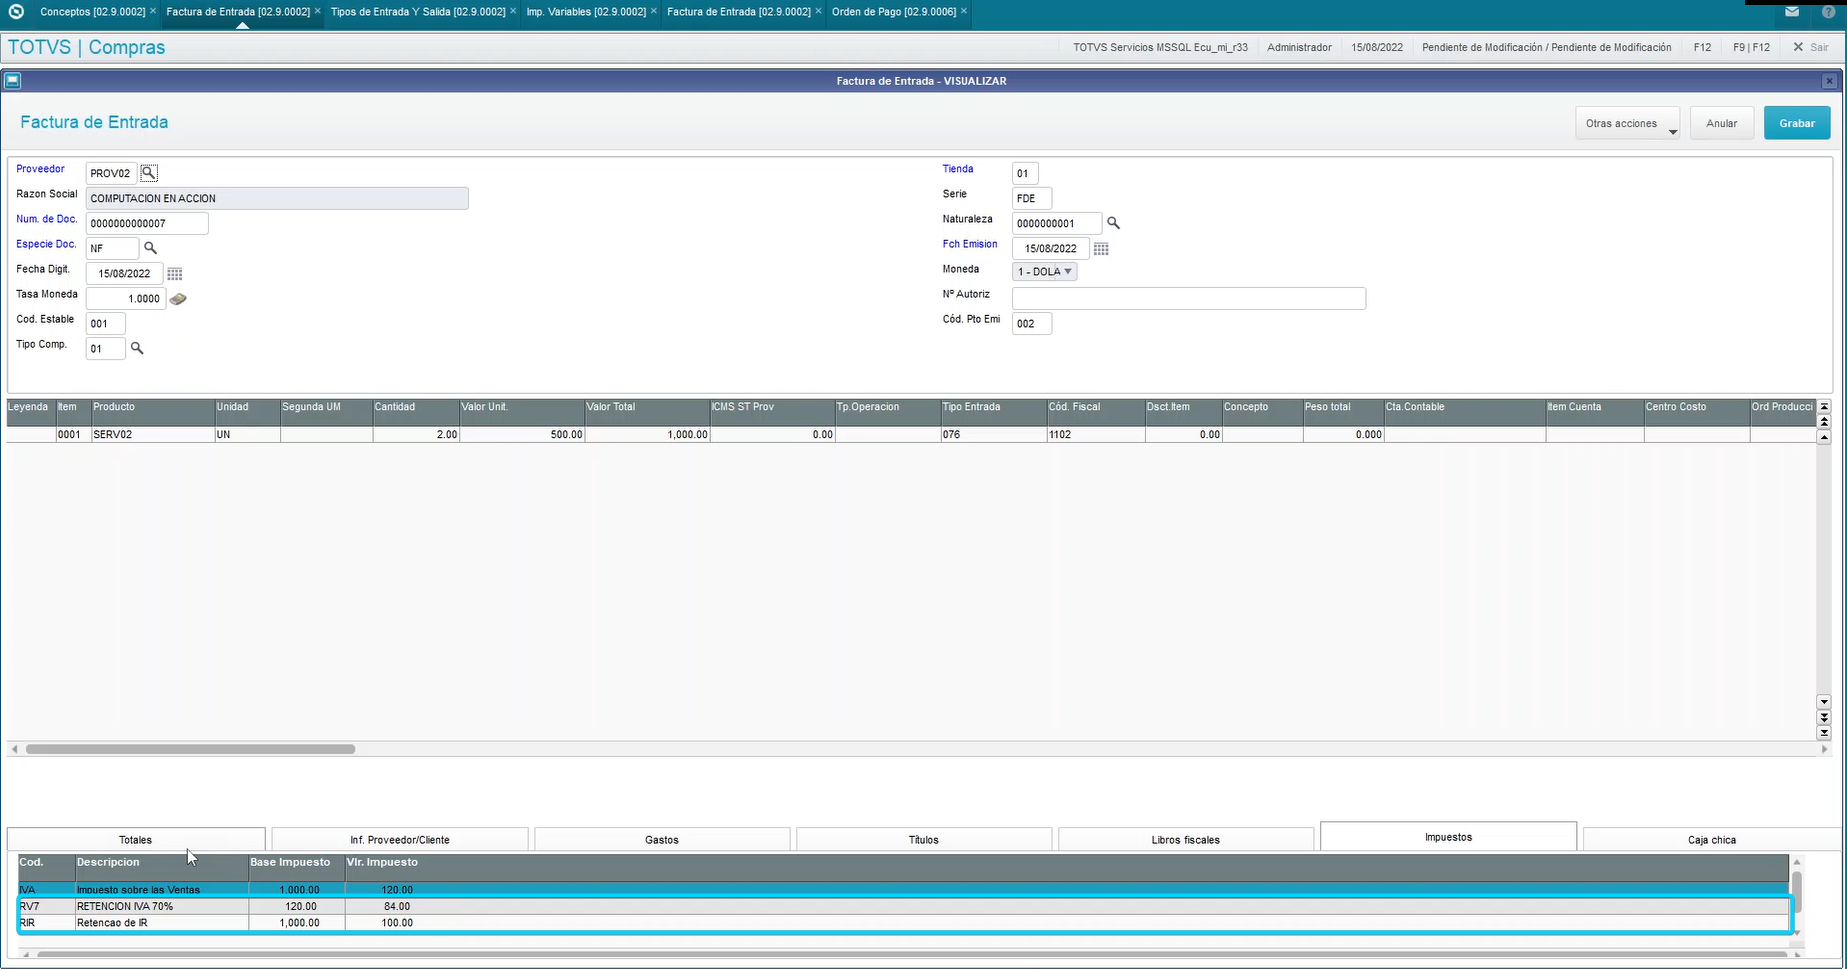Click the magnifier beside Especie Doc
The width and height of the screenshot is (1847, 969).
point(151,248)
